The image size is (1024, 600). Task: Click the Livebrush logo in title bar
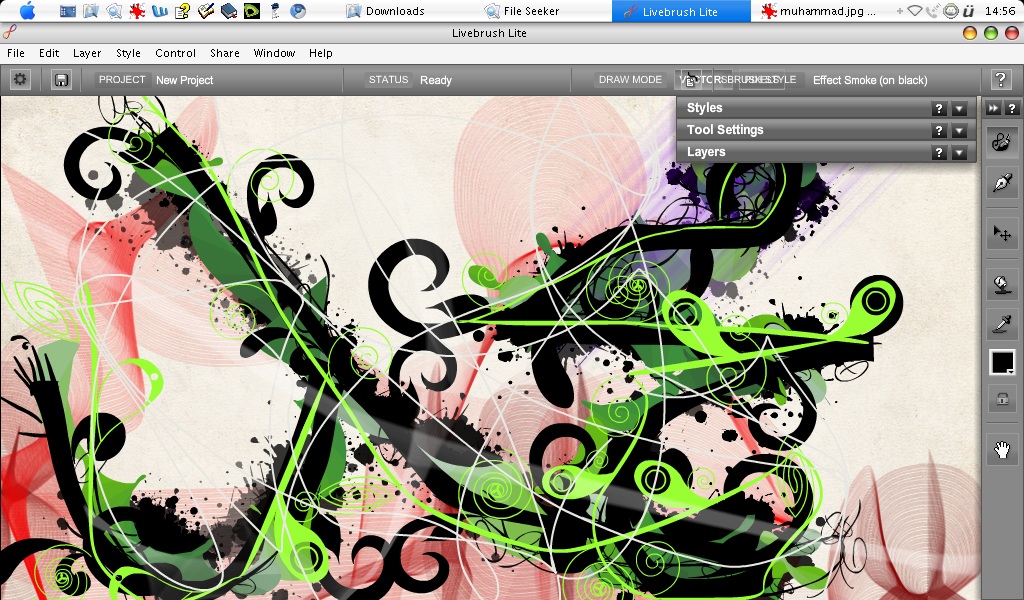(x=9, y=32)
